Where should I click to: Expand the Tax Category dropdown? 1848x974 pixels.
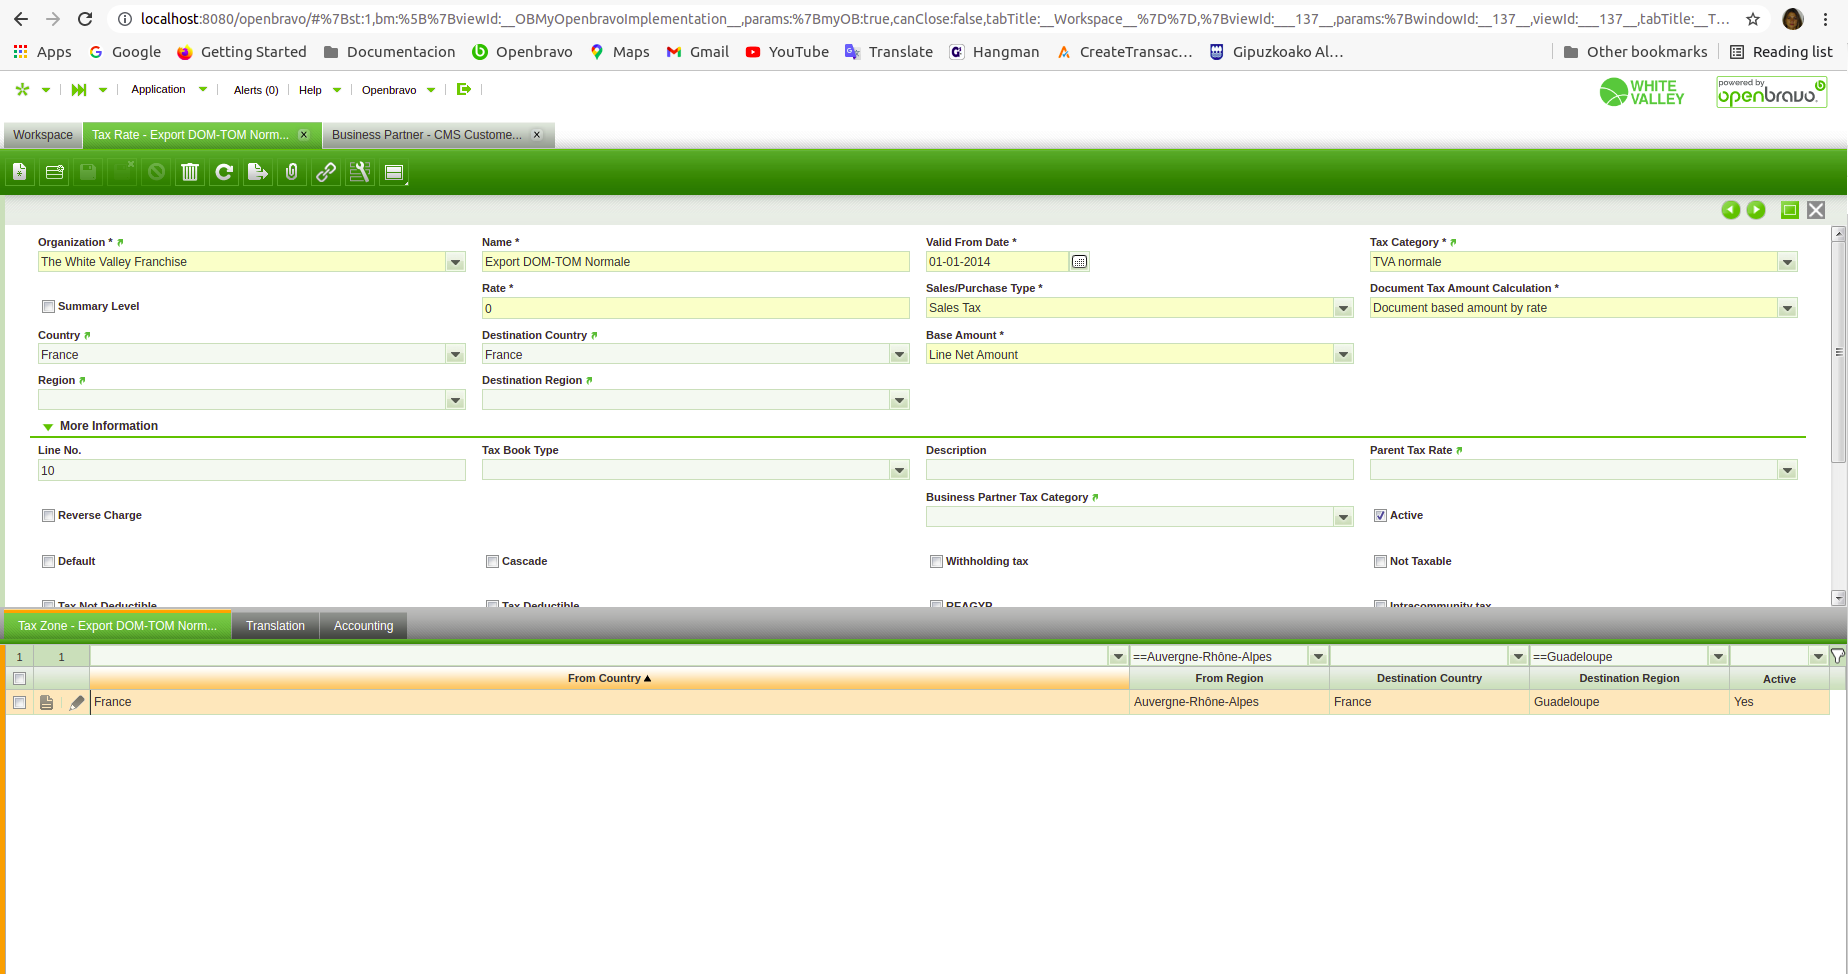pyautogui.click(x=1787, y=262)
